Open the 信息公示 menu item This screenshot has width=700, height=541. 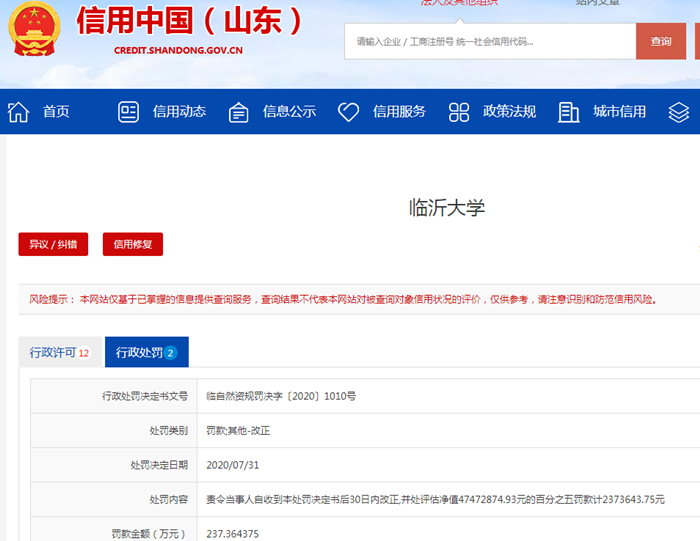289,112
